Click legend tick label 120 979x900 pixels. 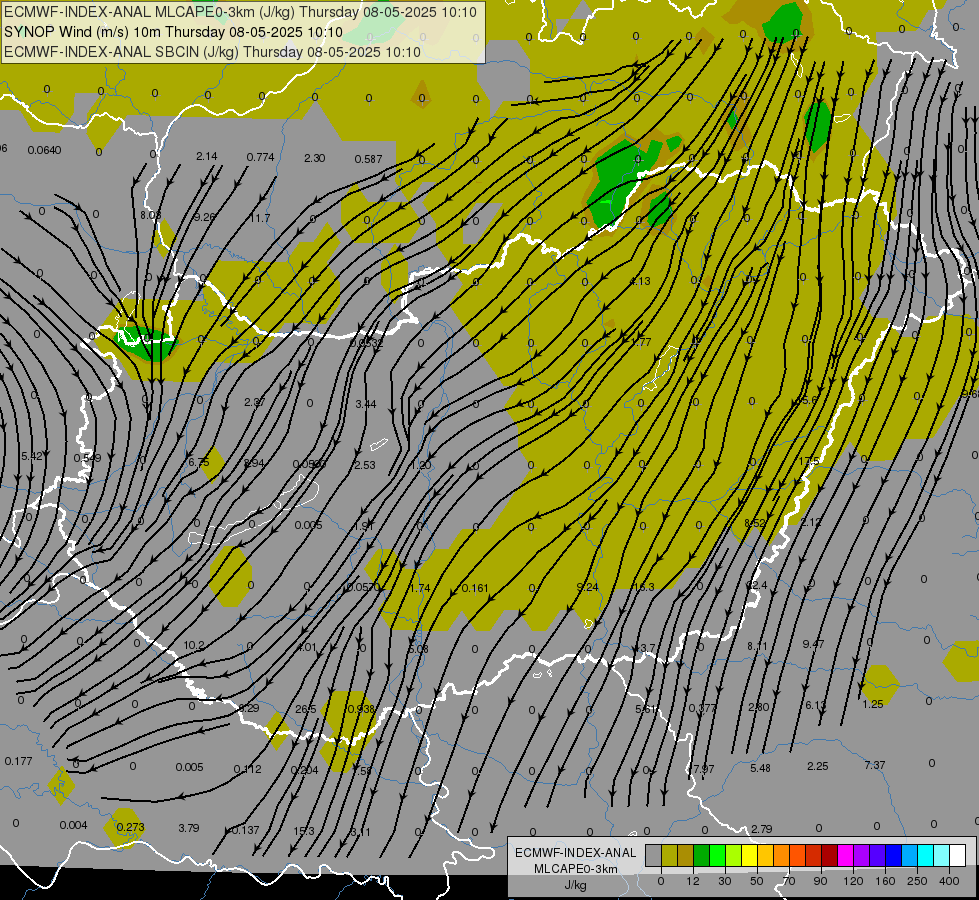click(x=854, y=881)
